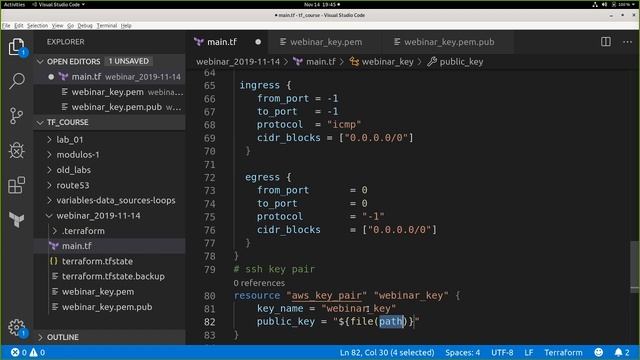Viewport: 640px width, 360px height.
Task: Click the aws_key_pair resource type text
Action: [327, 296]
